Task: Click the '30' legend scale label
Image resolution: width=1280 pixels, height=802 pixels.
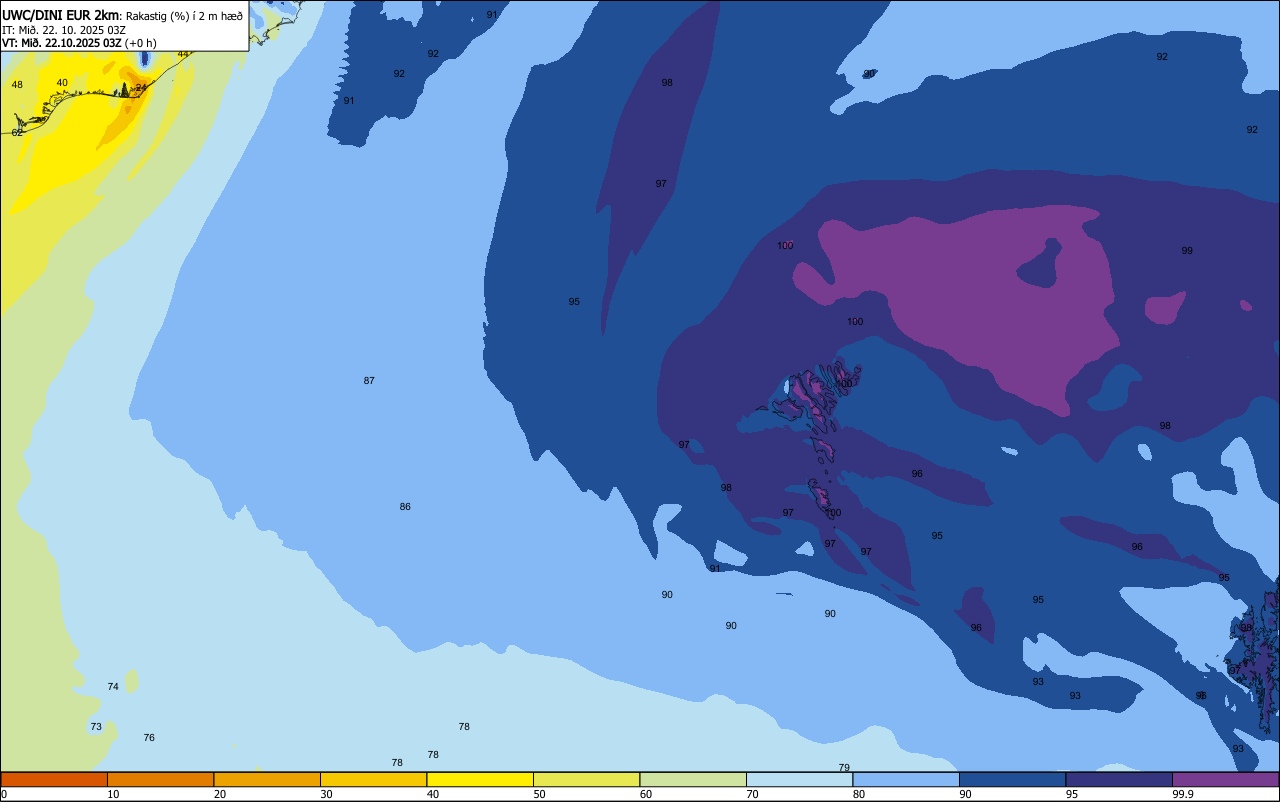Action: pos(326,794)
